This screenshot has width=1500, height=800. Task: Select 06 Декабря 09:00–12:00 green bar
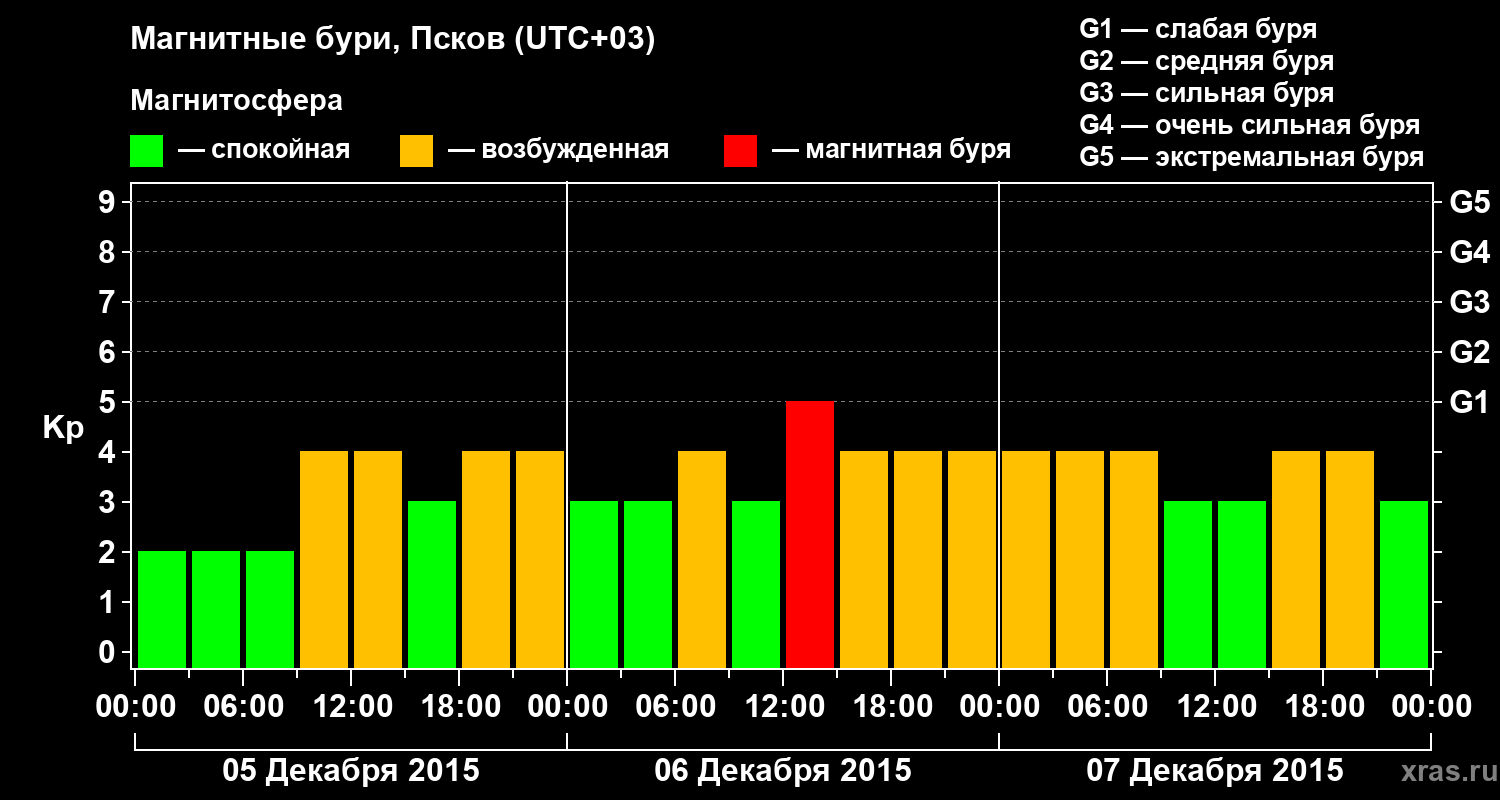pyautogui.click(x=756, y=584)
